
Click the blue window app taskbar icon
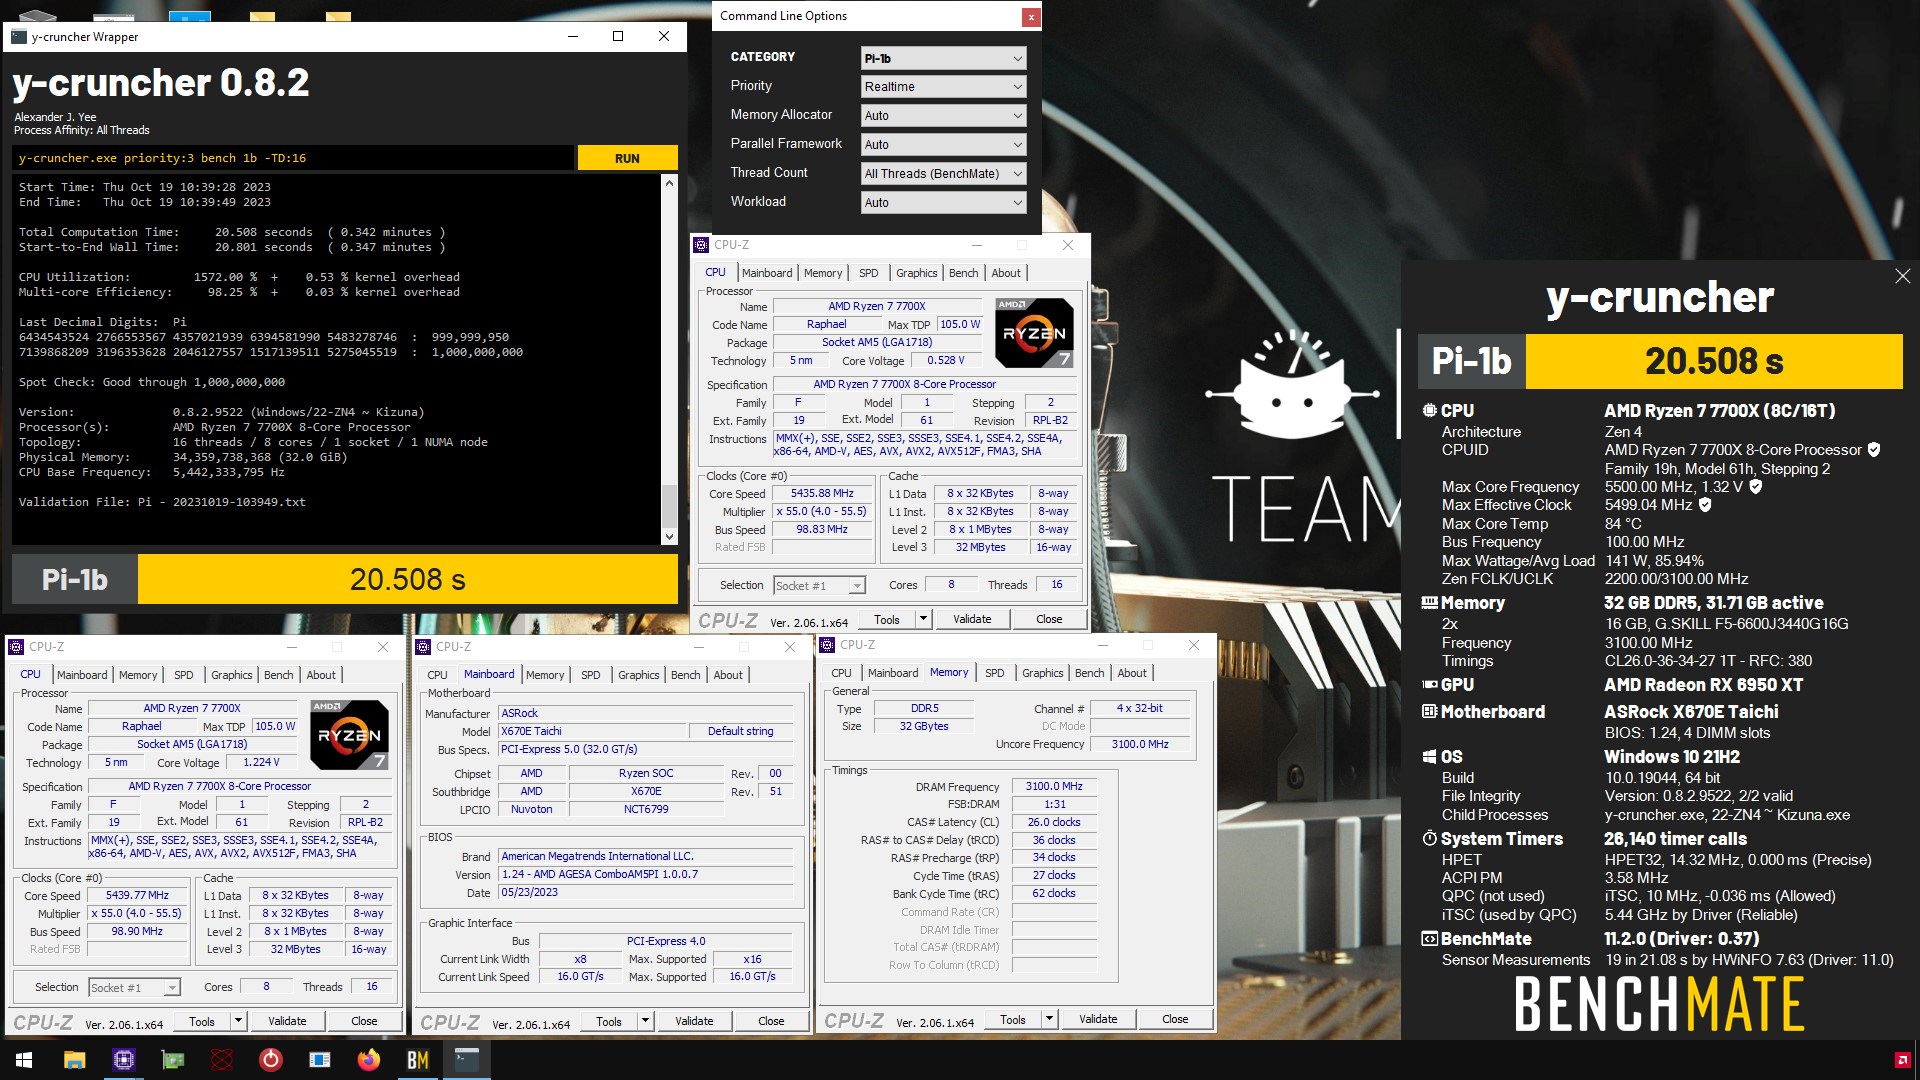coord(319,1060)
